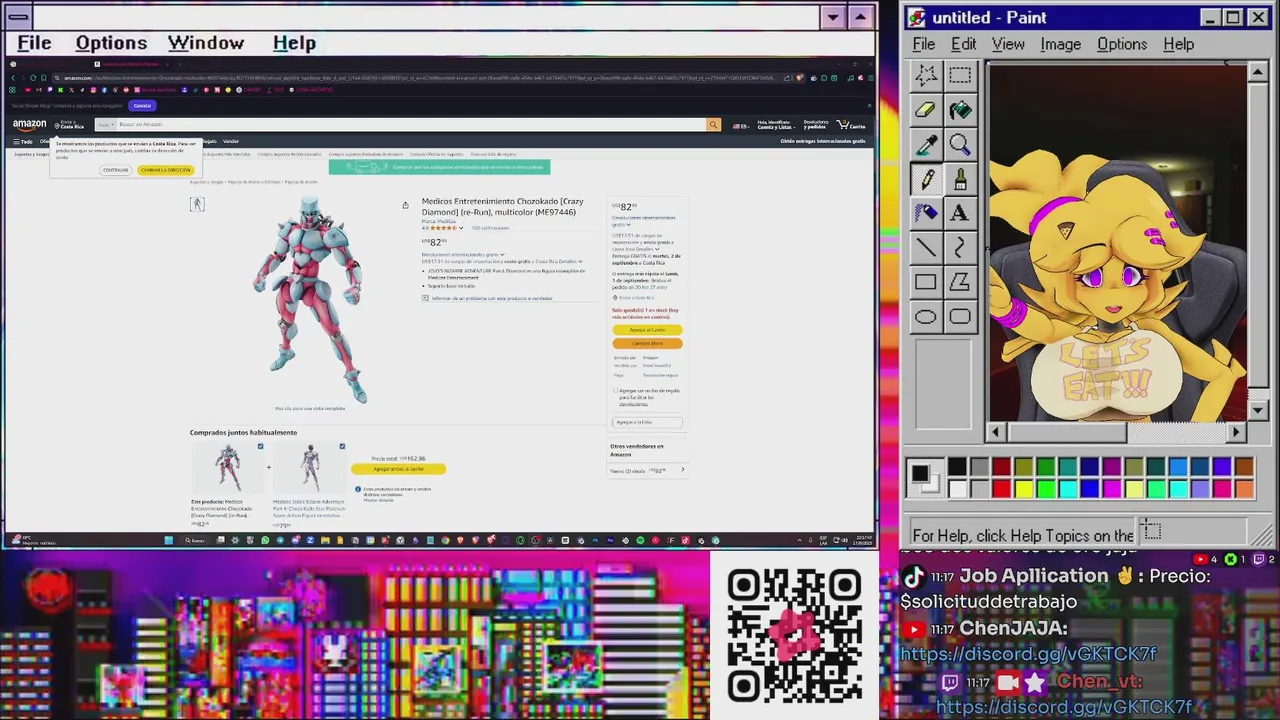
Task: Open the search category dropdown on Amazon
Action: (x=105, y=125)
